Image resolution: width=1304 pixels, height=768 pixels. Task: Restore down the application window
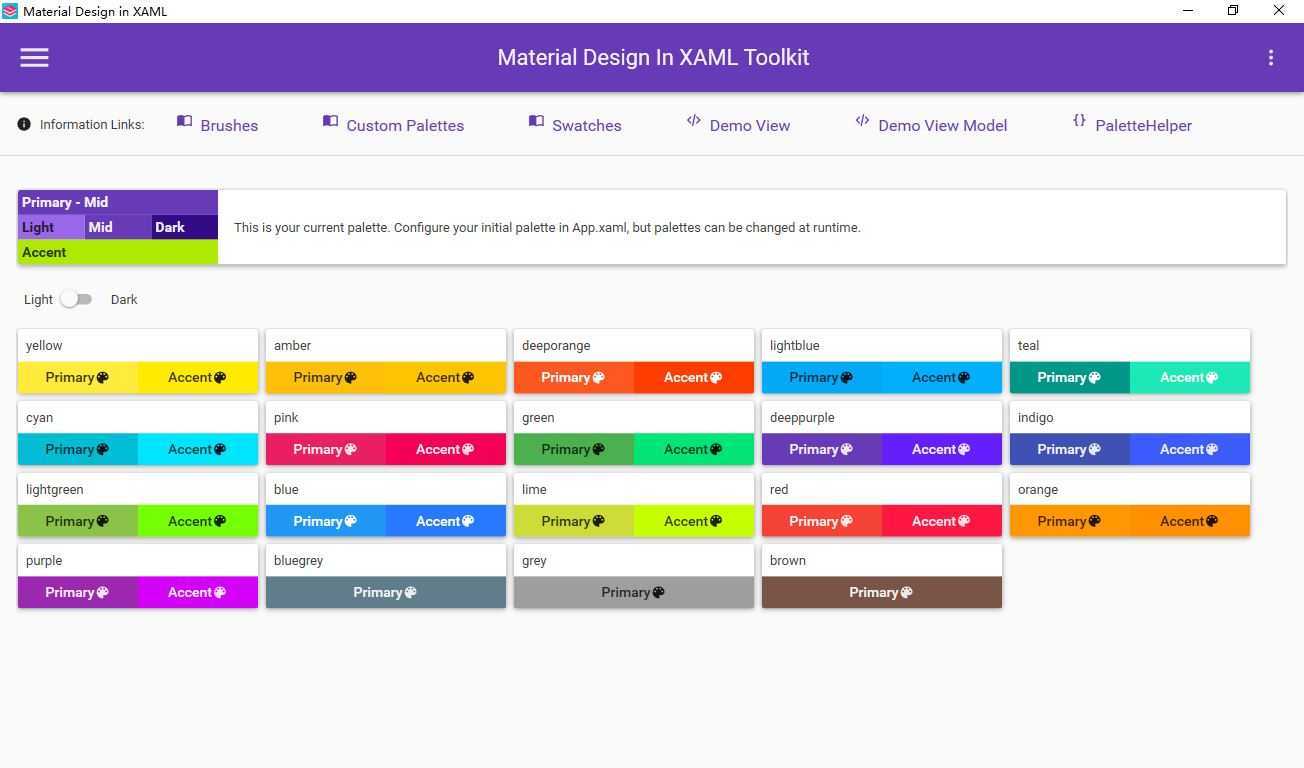coord(1233,11)
